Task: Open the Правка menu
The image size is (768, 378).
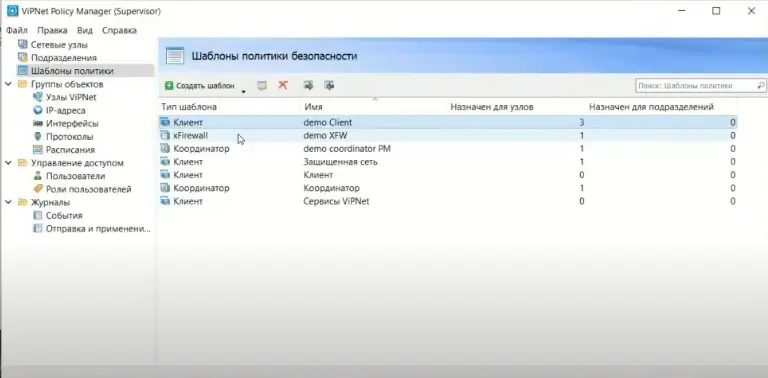Action: tap(52, 30)
